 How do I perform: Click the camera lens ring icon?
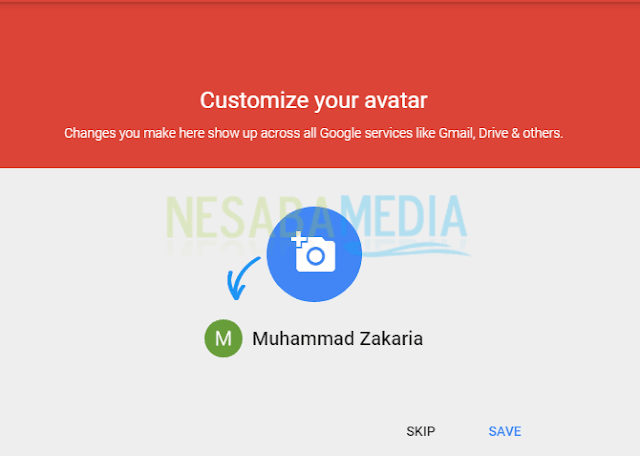315,256
